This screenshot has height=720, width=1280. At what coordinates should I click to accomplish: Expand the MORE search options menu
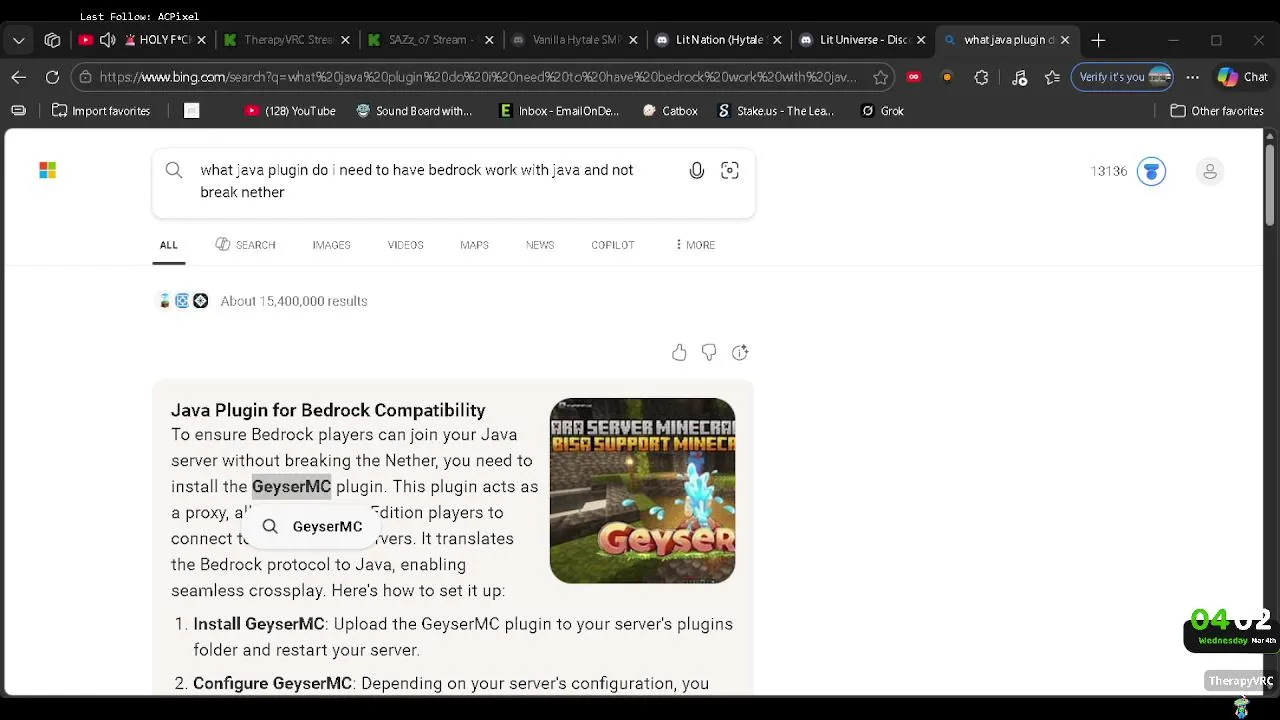694,245
